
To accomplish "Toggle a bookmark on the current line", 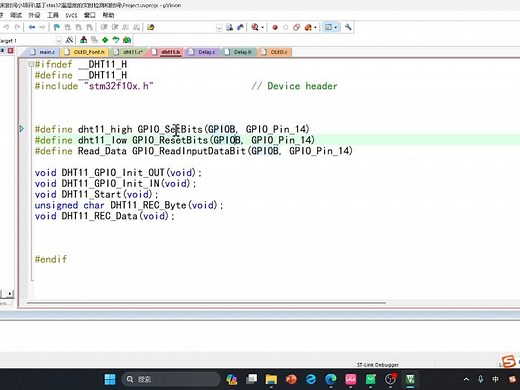I will click(57, 27).
